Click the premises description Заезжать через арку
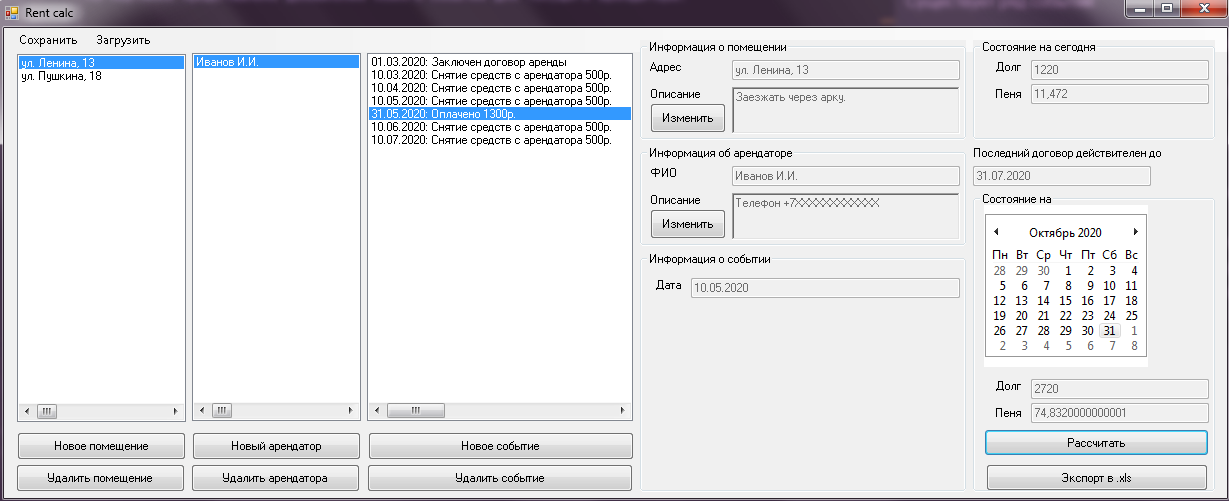 point(845,110)
